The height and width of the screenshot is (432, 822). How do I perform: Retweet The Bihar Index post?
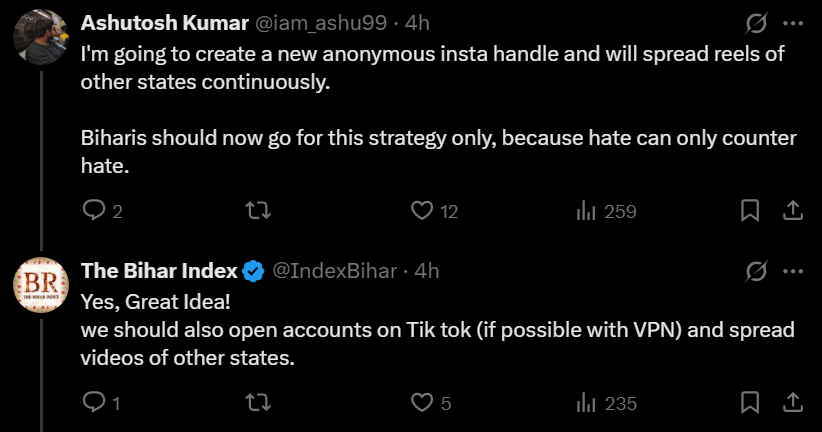[x=257, y=403]
